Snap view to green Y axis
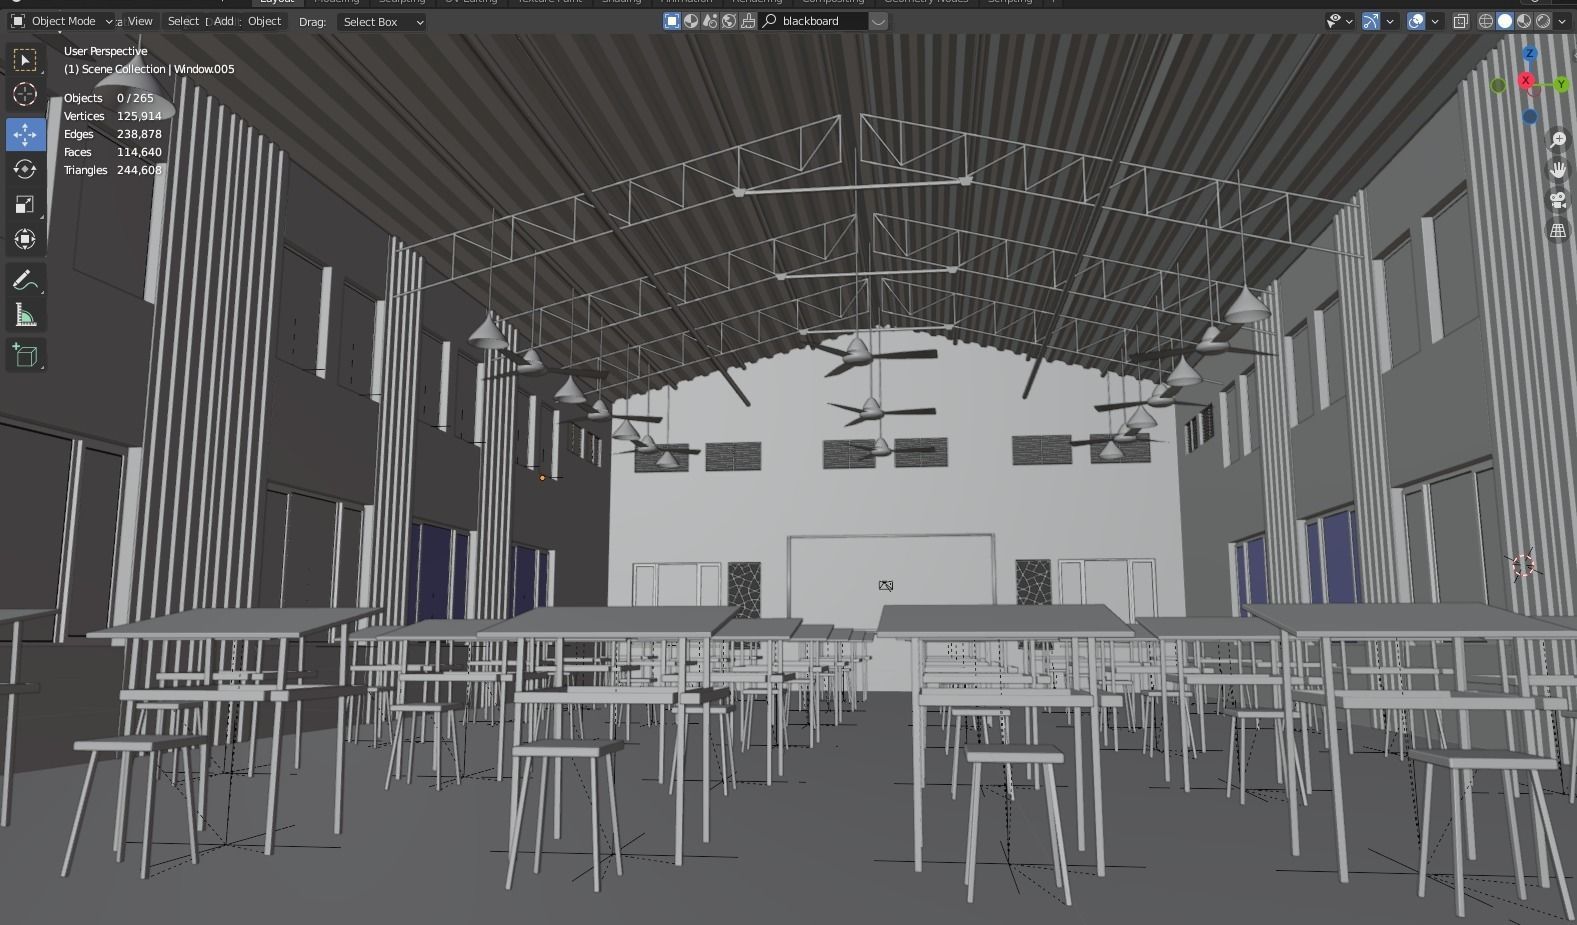The image size is (1577, 925). click(x=1560, y=85)
